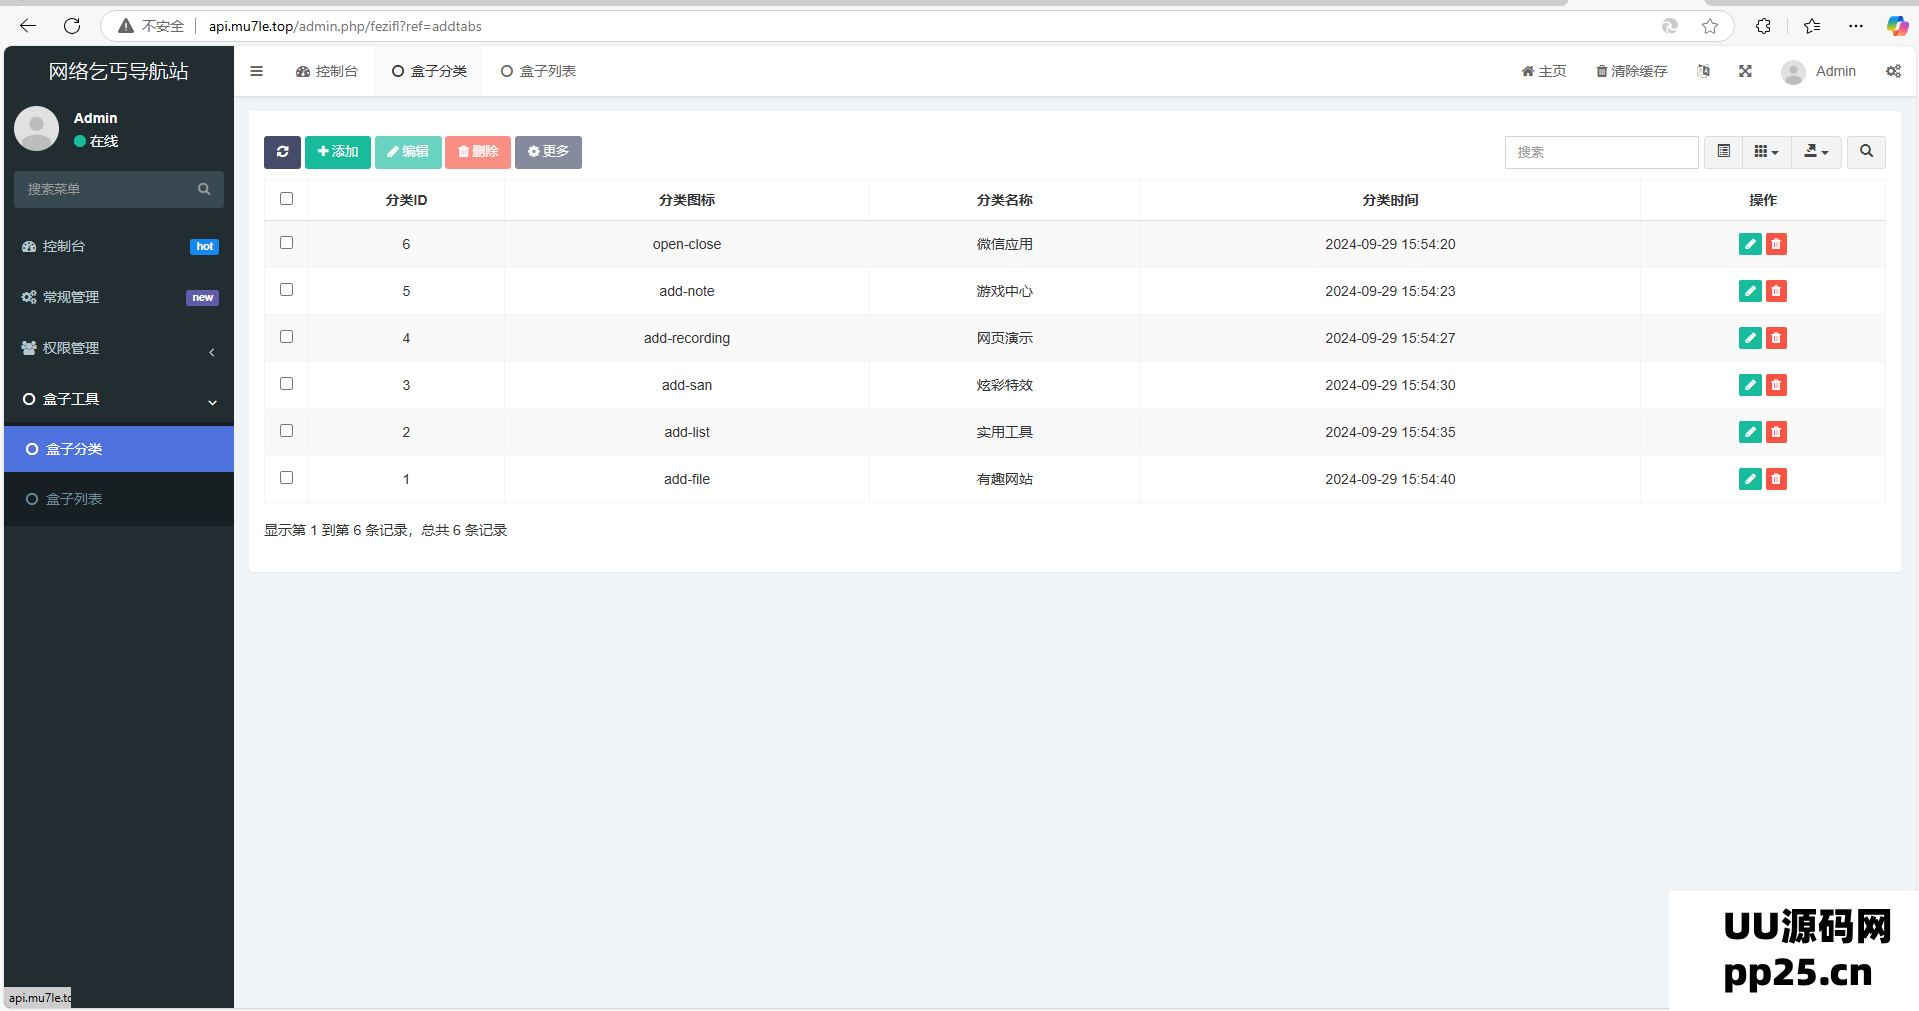
Task: Toggle the sidebar hamburger menu icon
Action: point(257,71)
